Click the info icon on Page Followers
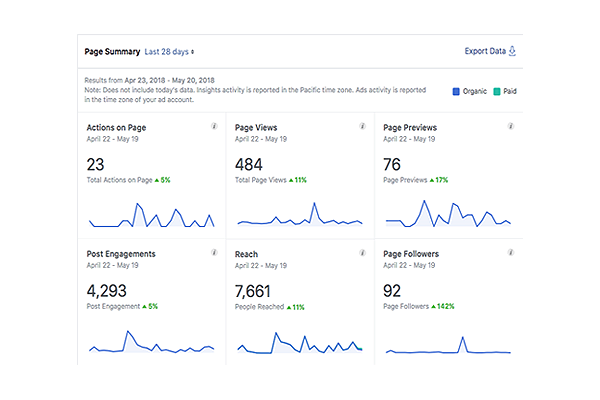The height and width of the screenshot is (400, 600). pyautogui.click(x=510, y=254)
